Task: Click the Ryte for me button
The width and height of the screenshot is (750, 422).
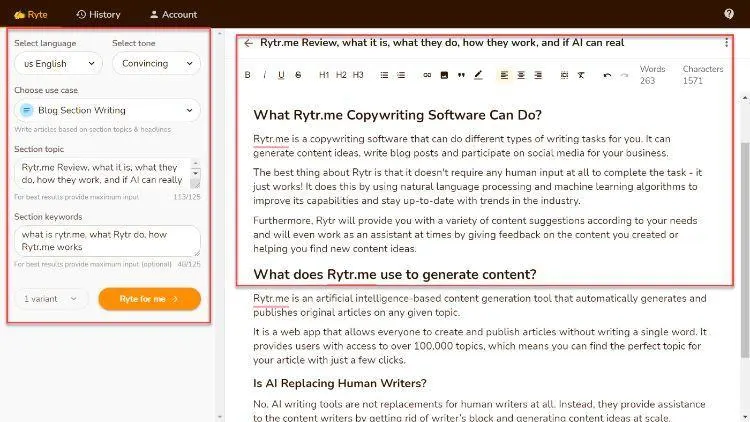Action: tap(150, 299)
